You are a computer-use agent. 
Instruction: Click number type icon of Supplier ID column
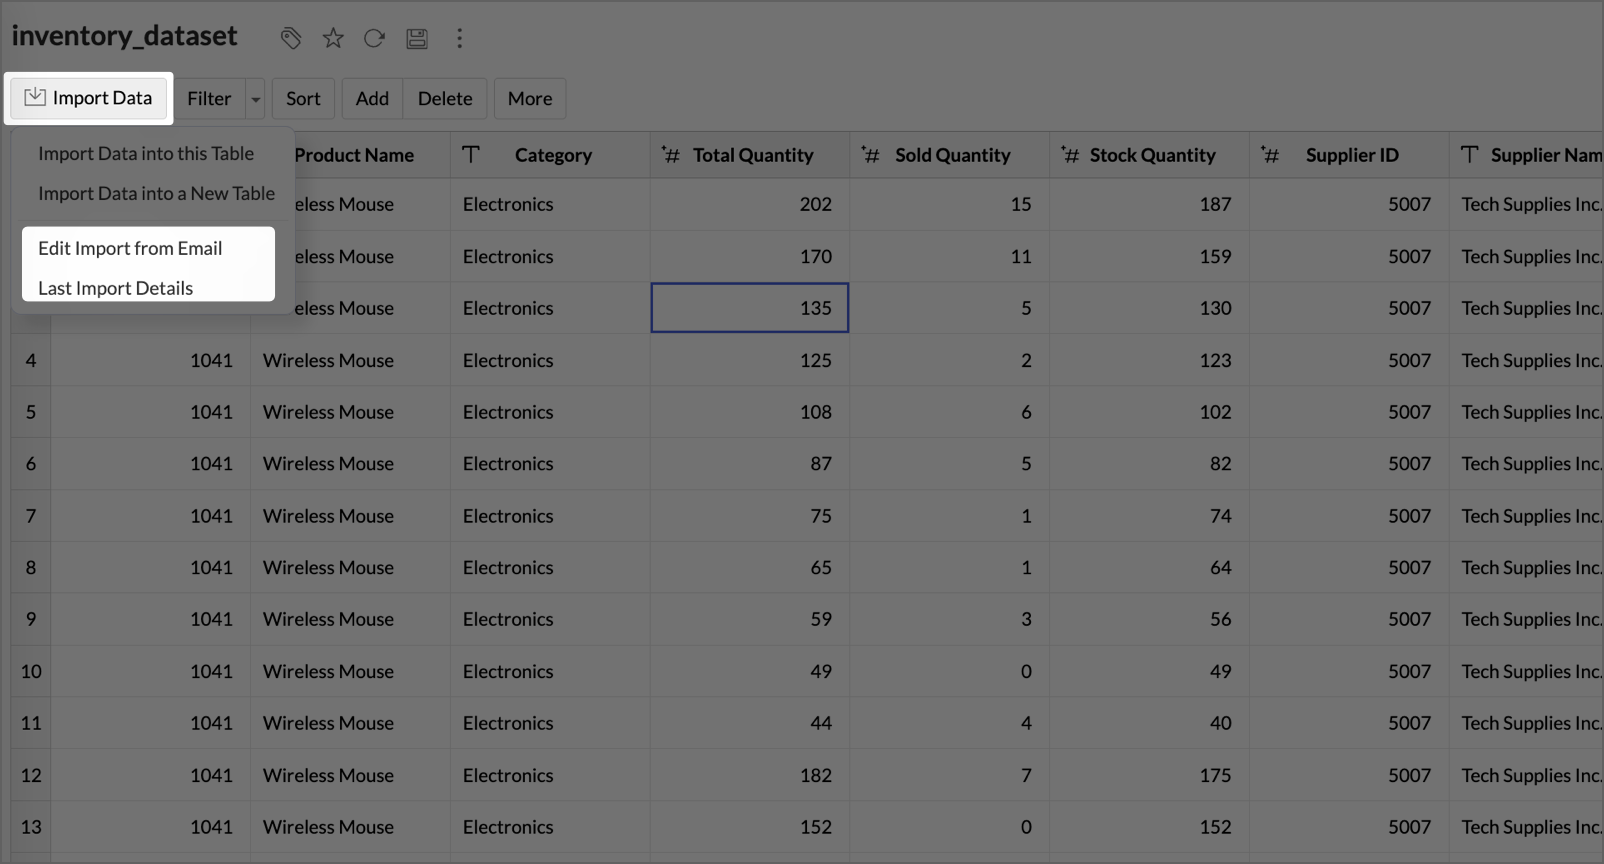click(x=1269, y=154)
